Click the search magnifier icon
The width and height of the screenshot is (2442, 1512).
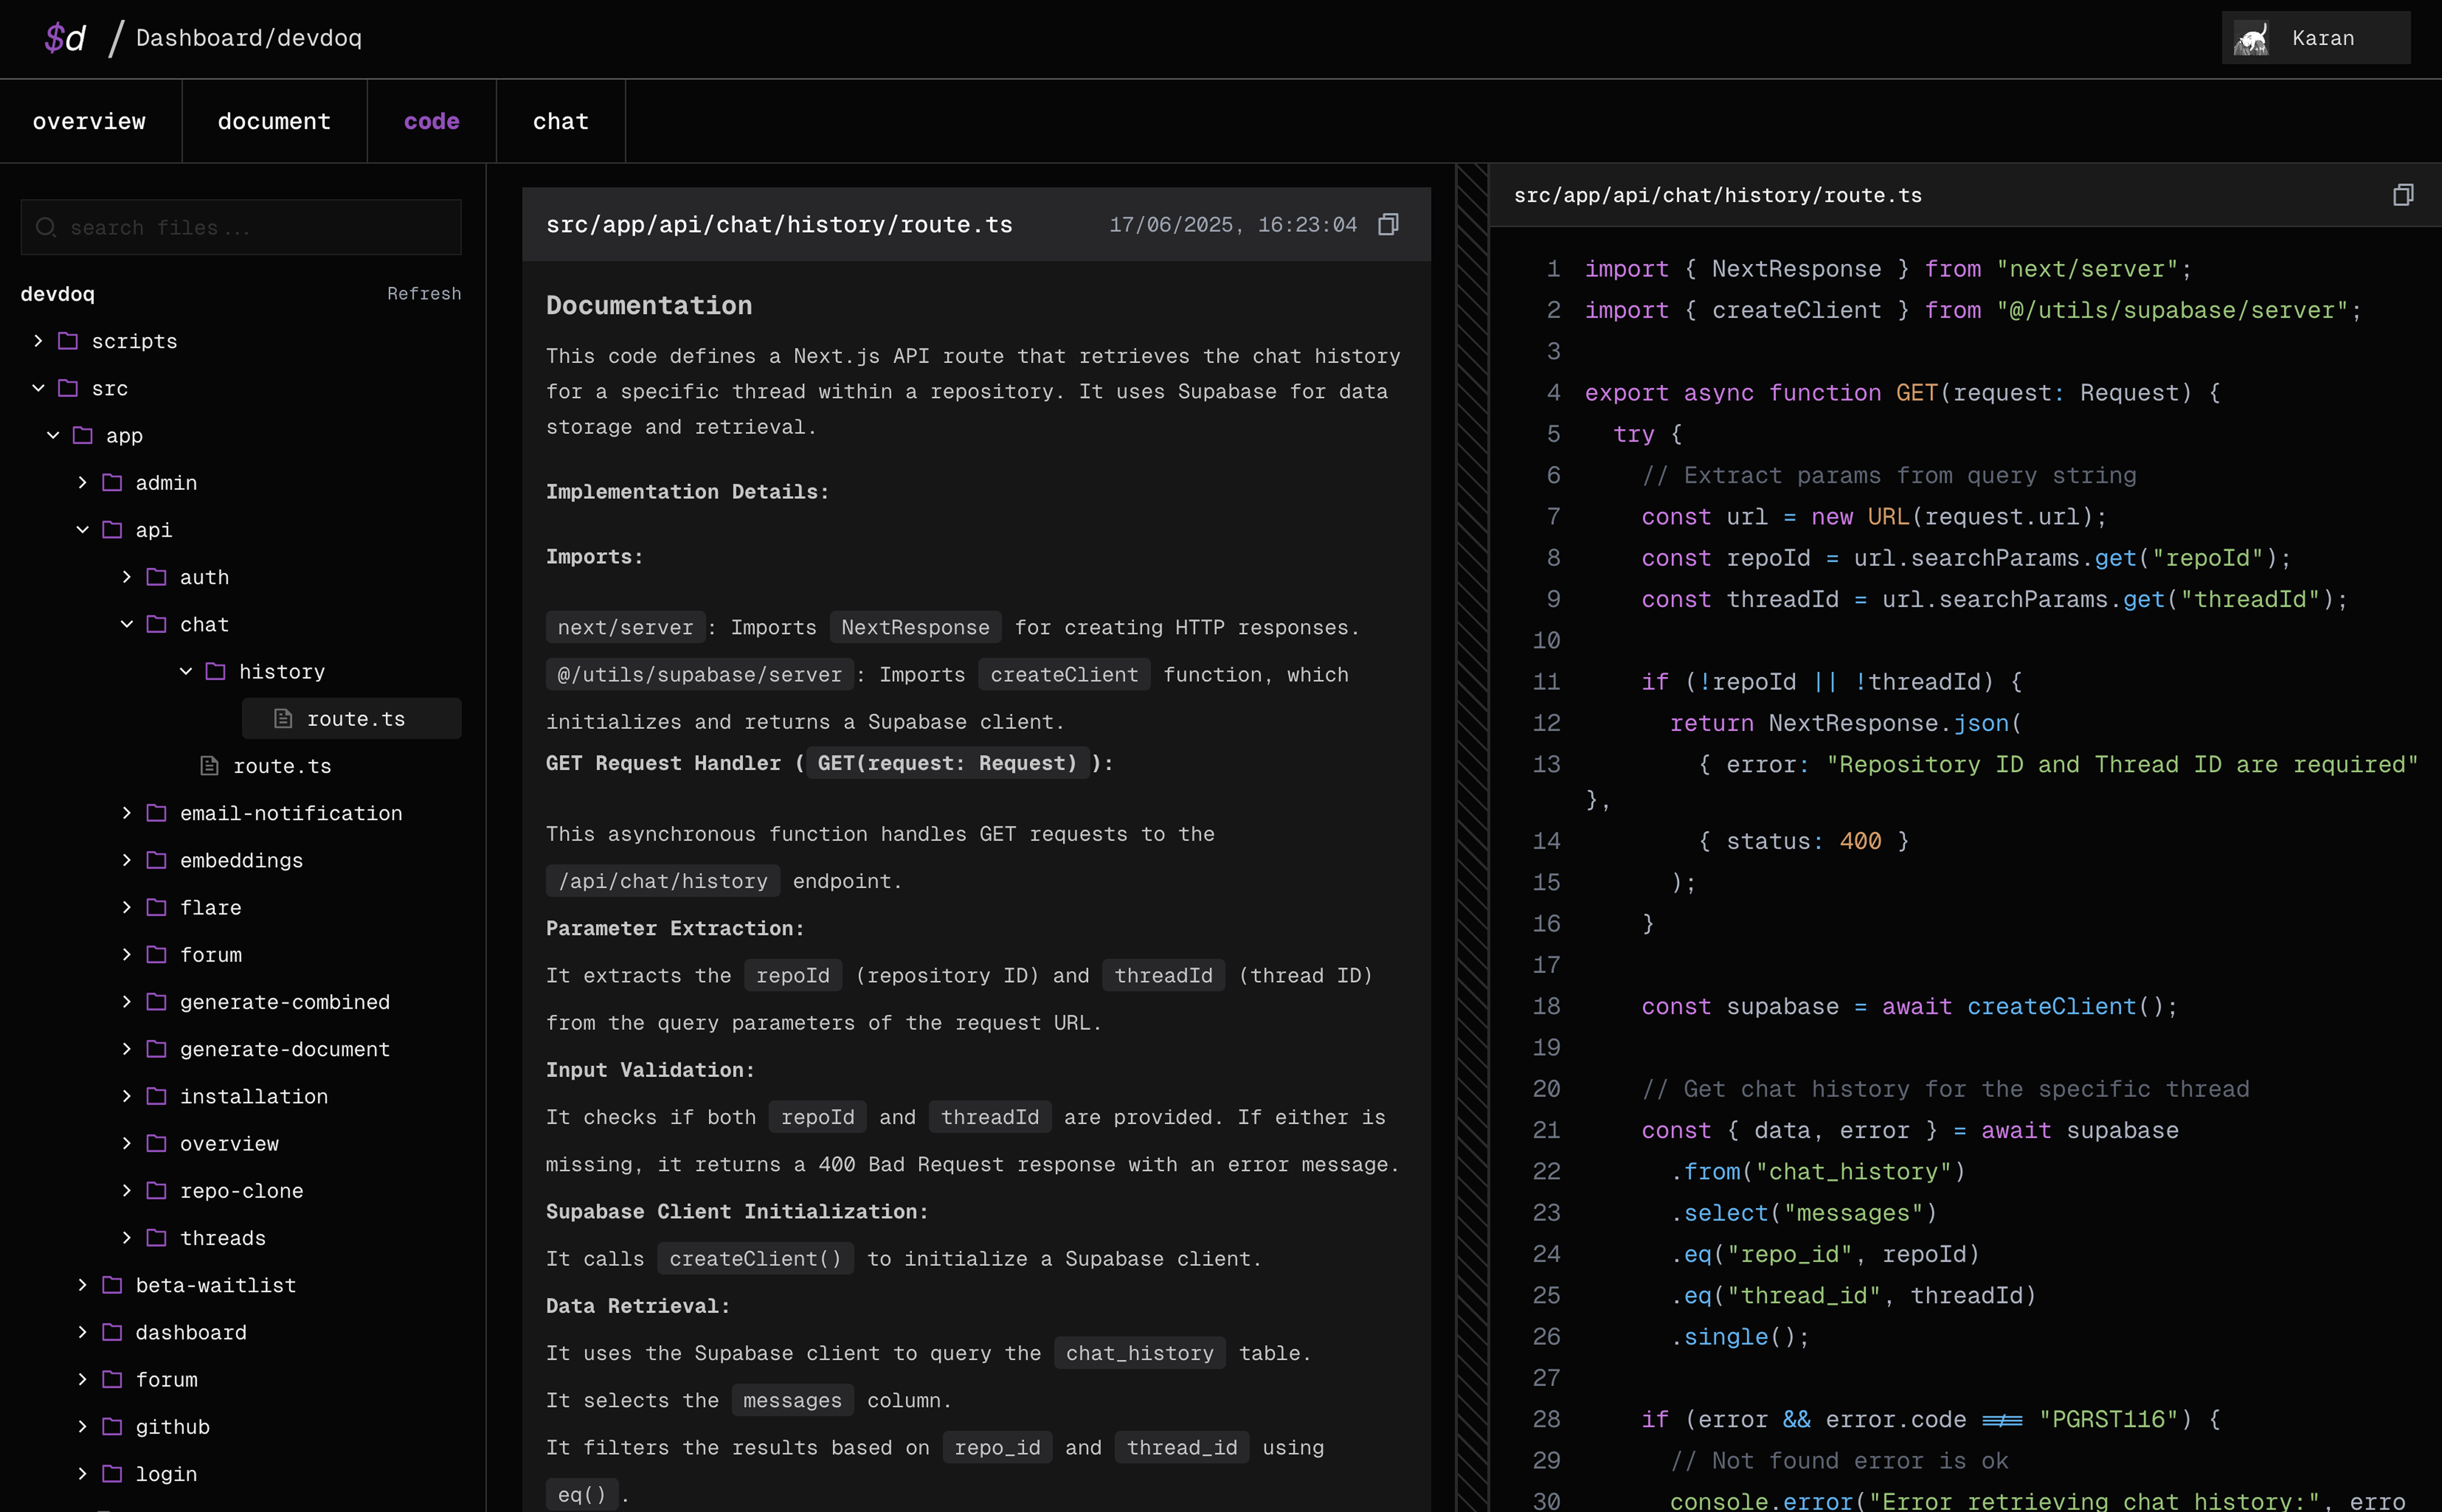point(46,227)
